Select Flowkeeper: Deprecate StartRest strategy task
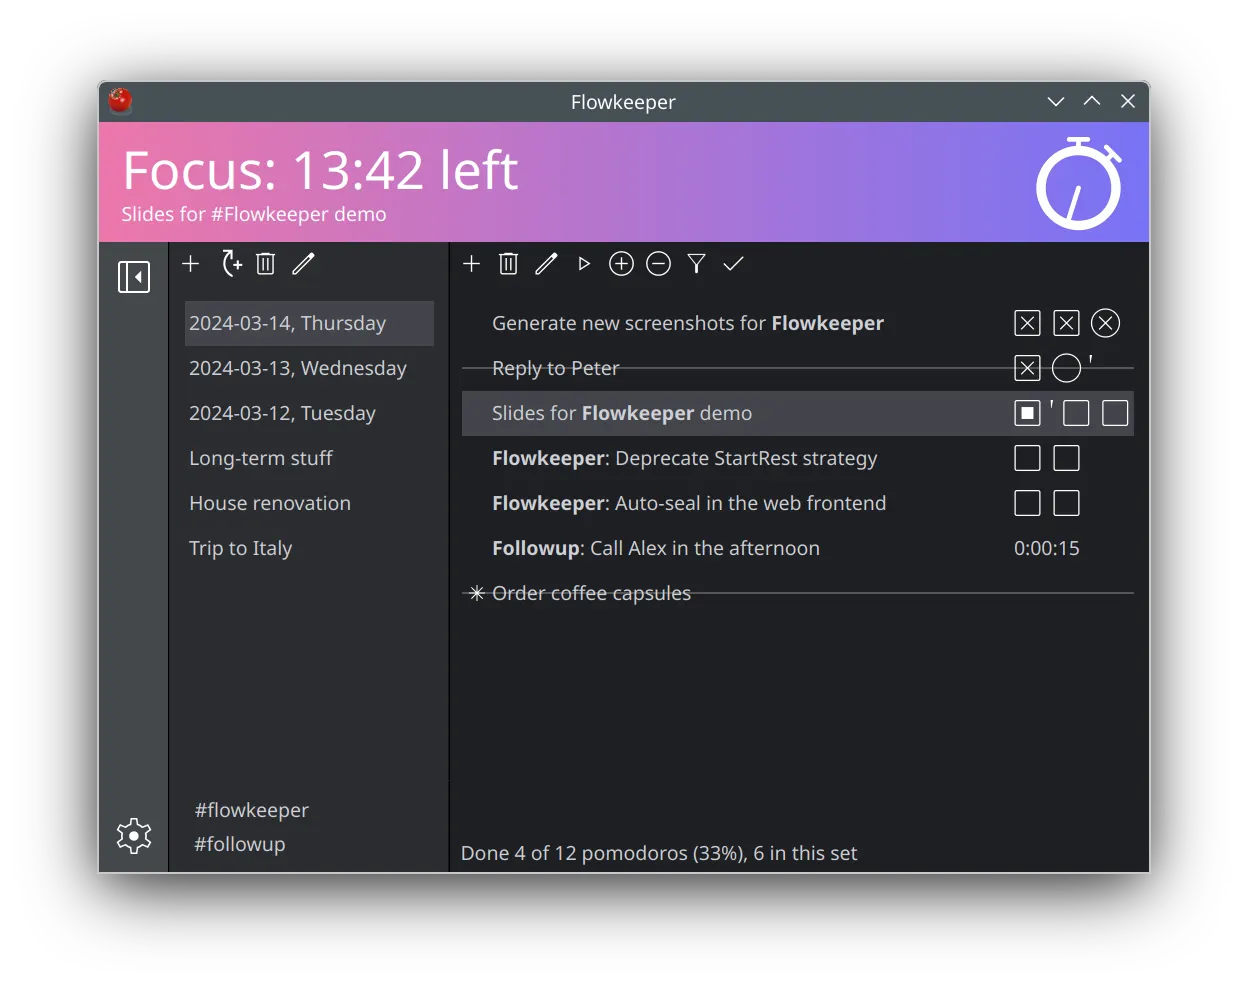Viewport: 1249px width, 989px height. coord(797,458)
